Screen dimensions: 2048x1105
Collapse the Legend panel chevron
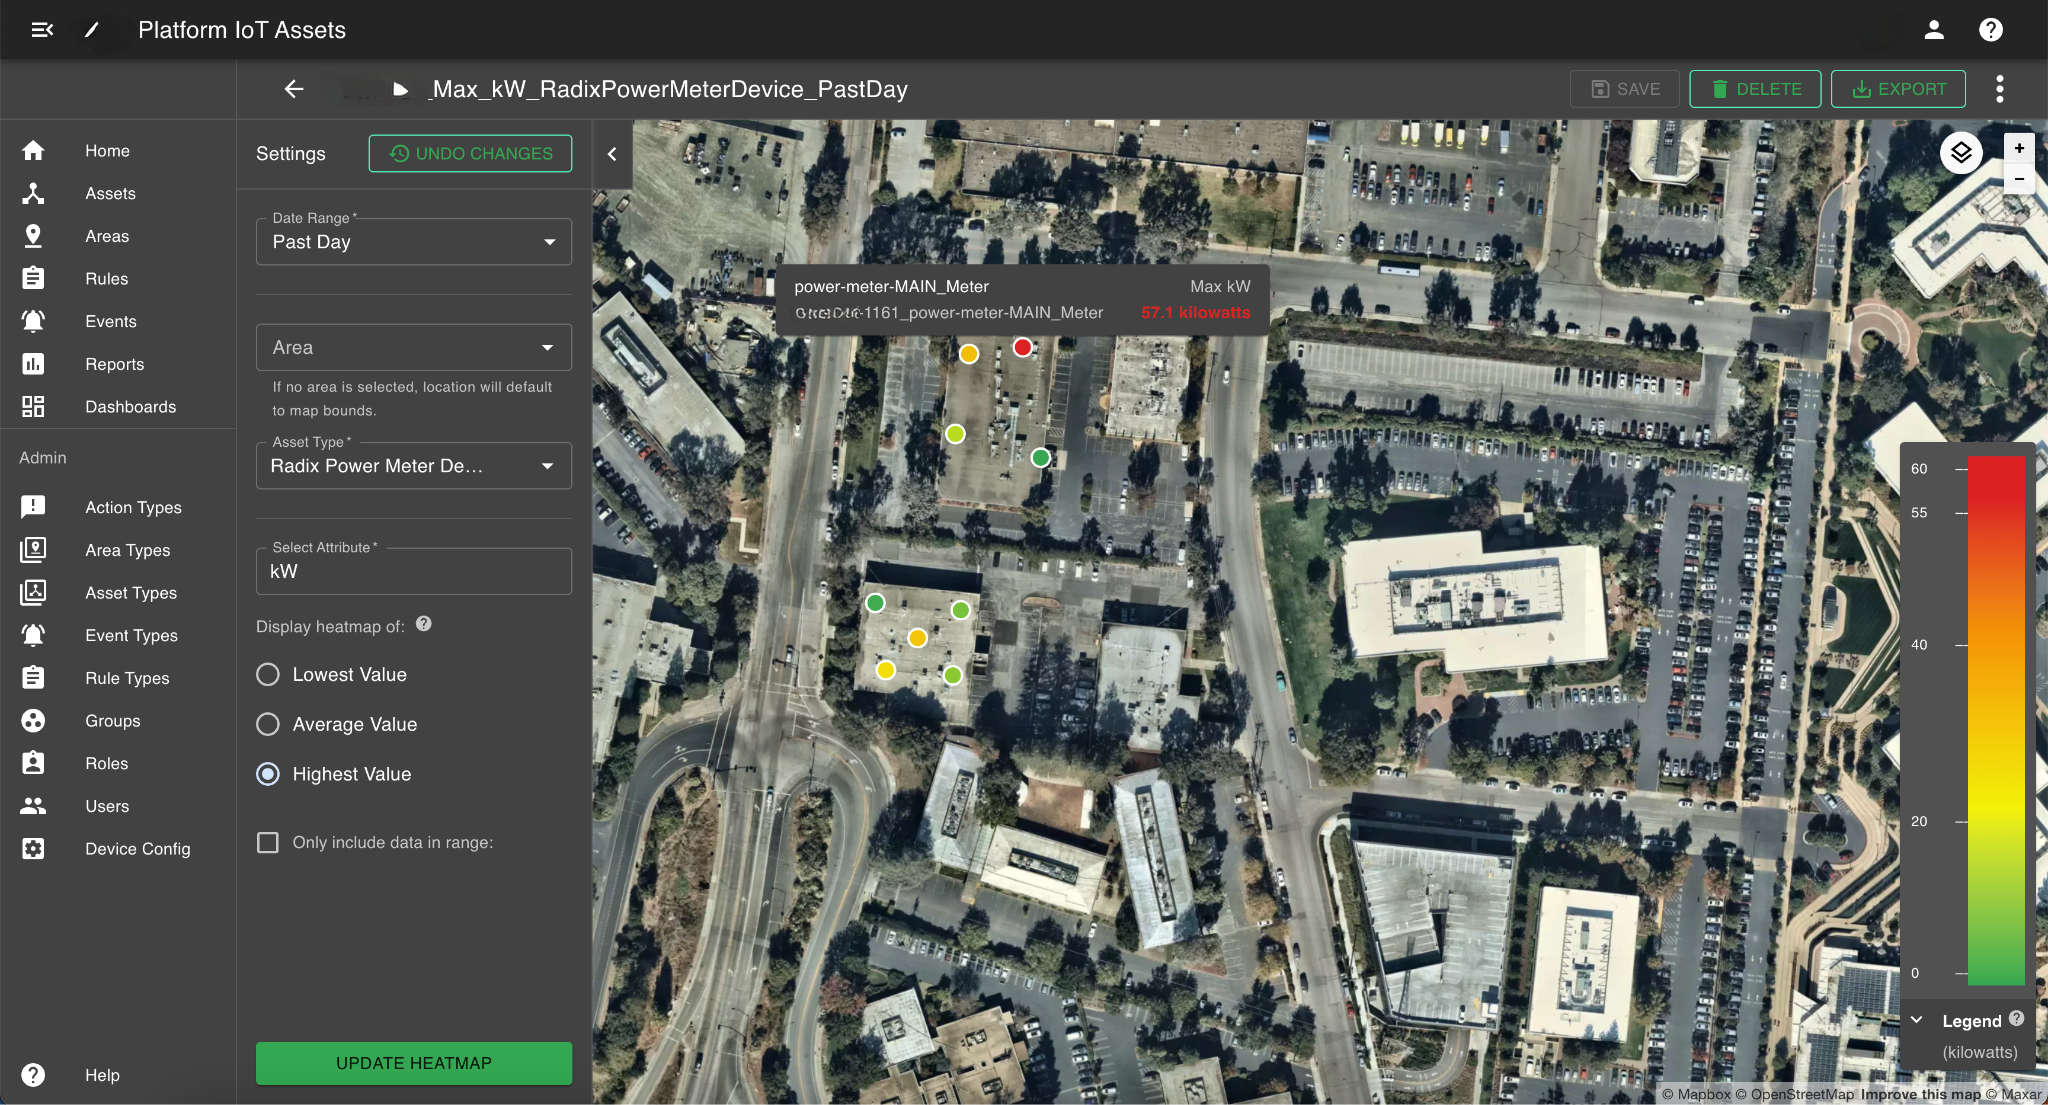click(x=1917, y=1020)
